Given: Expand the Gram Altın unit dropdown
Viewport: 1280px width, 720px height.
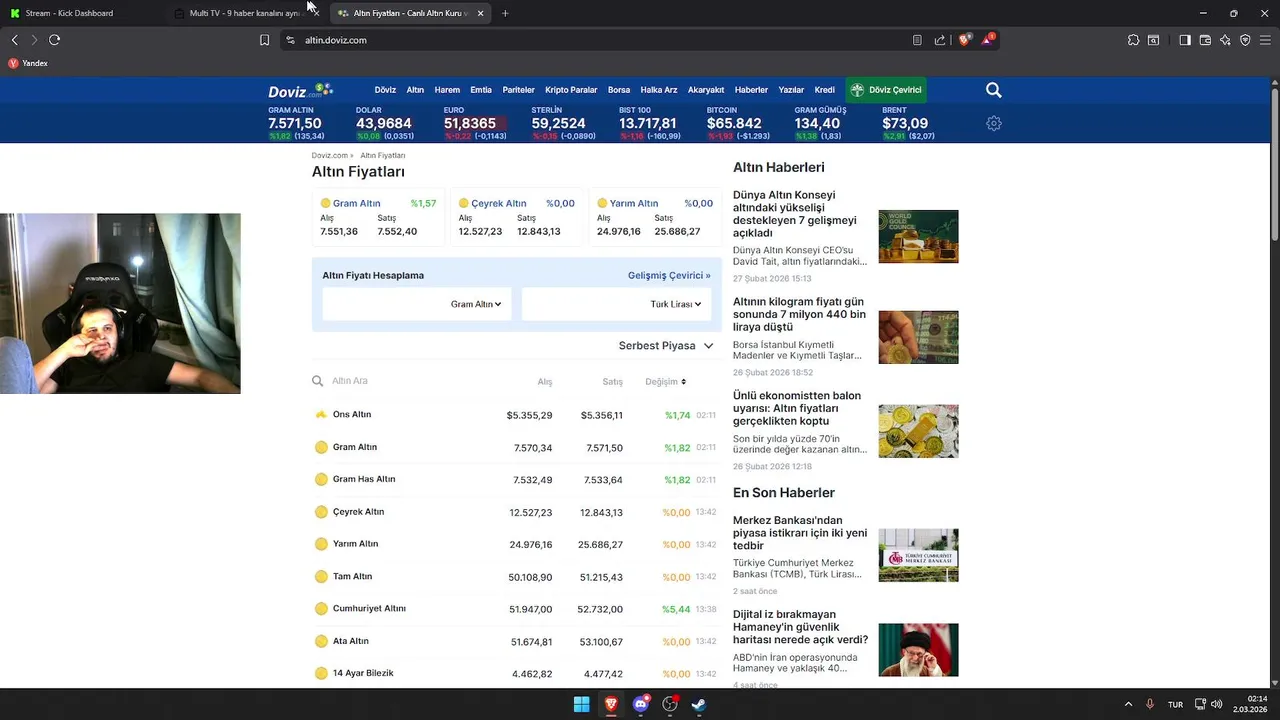Looking at the screenshot, I should [476, 304].
